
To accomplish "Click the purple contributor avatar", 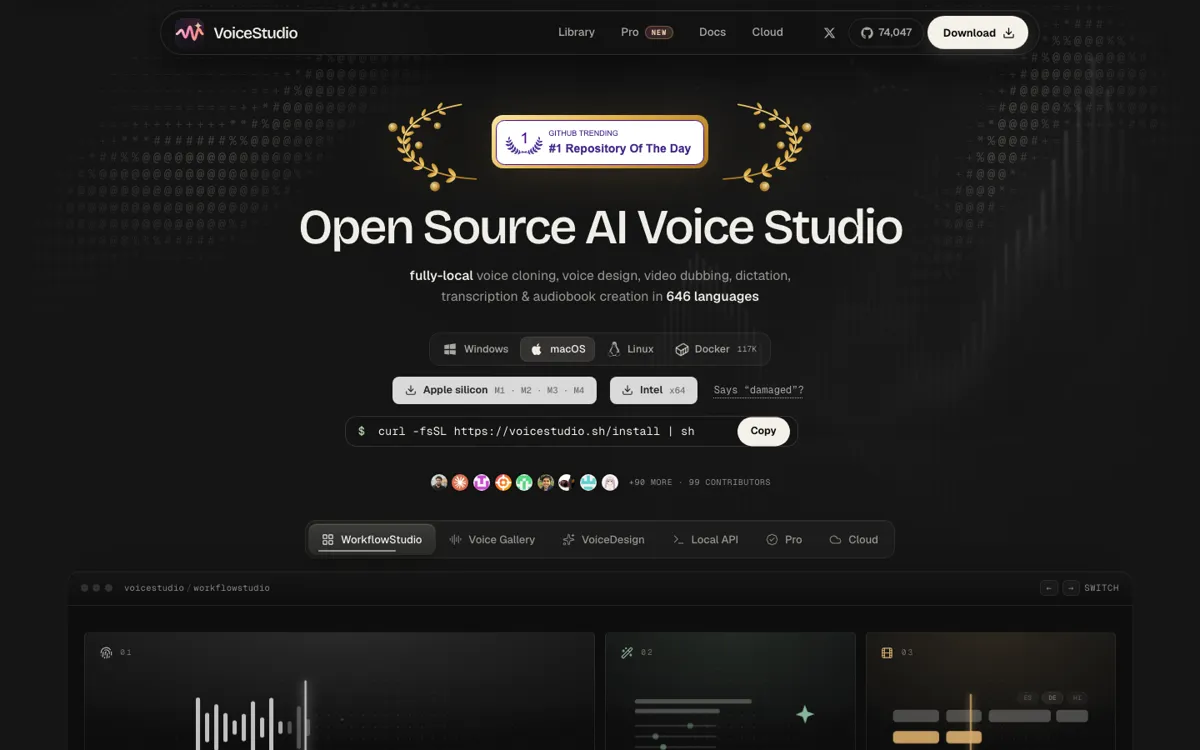I will coord(481,482).
